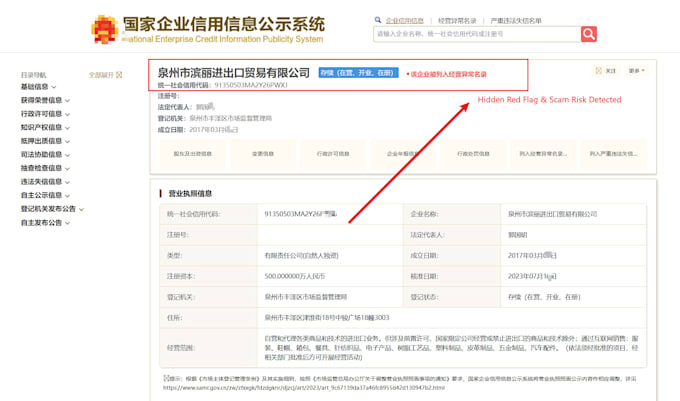Viewport: 680px width, 401px height.
Task: Click the red 该企业被列入经营异常名录 warning
Action: [447, 74]
